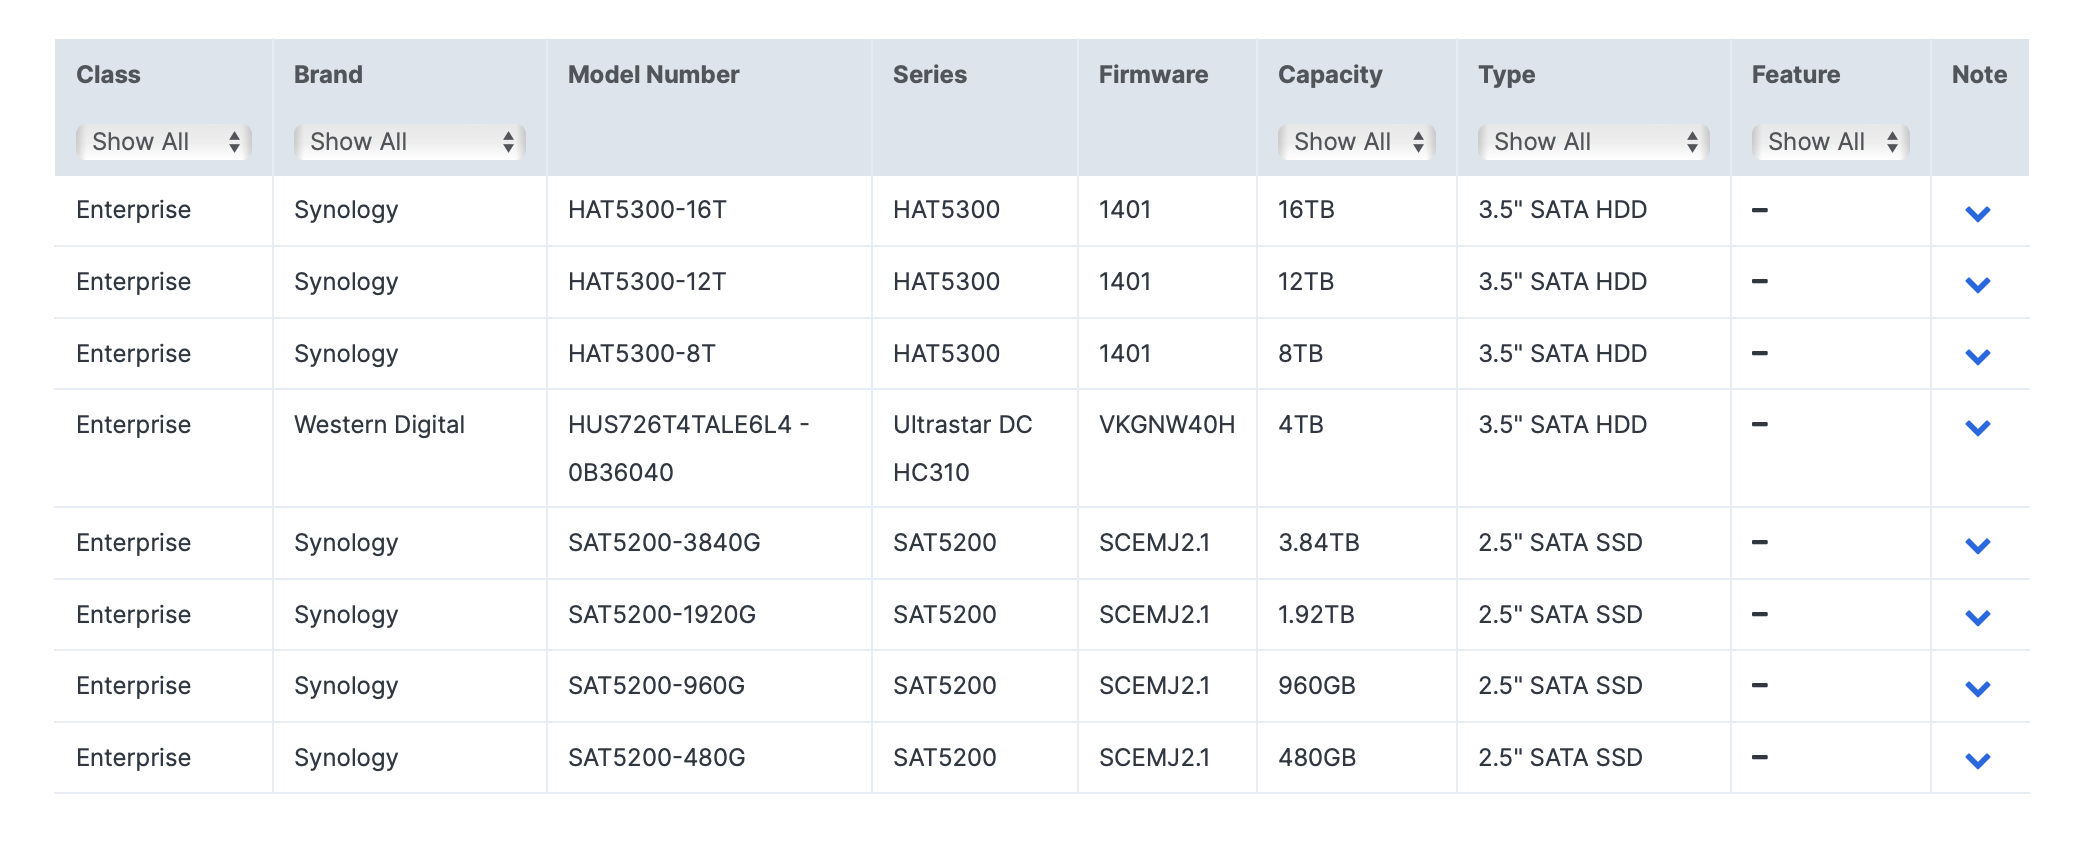Click the Series column header
The image size is (2094, 844).
(930, 75)
